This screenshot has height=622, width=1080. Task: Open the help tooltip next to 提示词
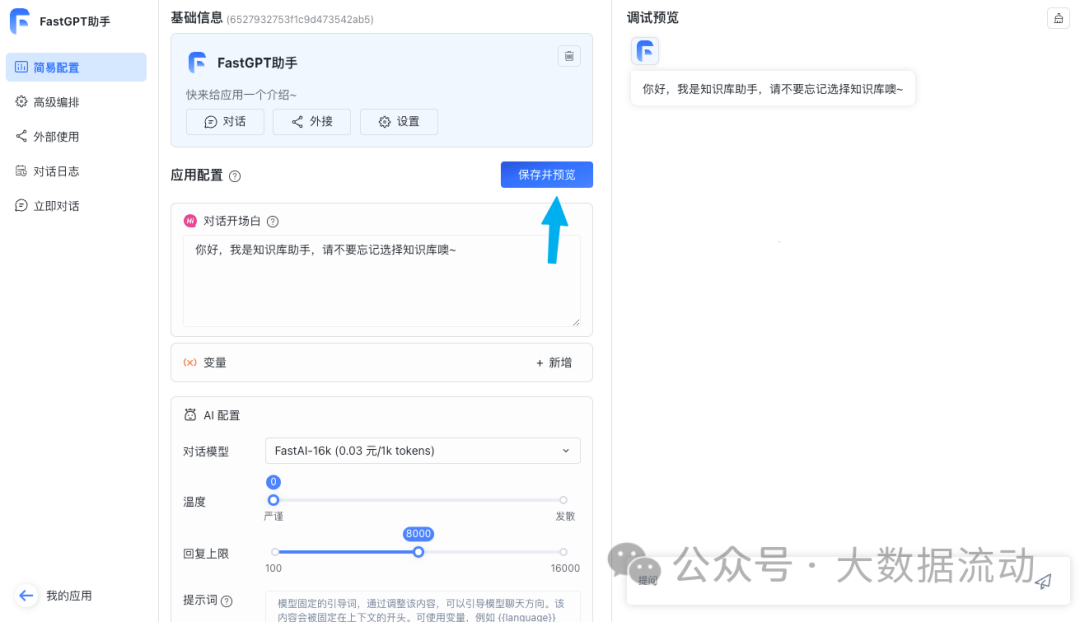226,601
